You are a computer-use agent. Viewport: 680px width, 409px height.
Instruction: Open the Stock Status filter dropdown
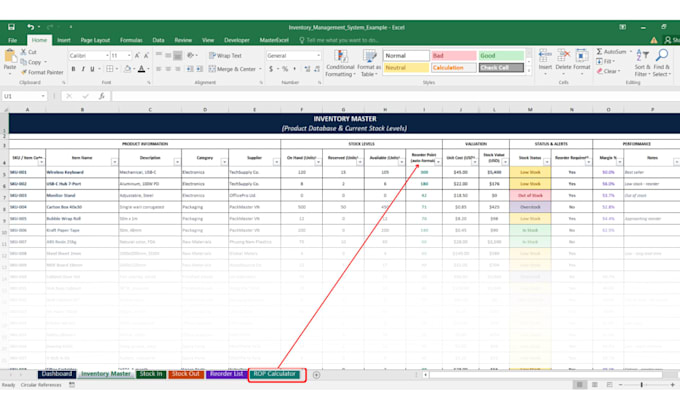click(546, 162)
